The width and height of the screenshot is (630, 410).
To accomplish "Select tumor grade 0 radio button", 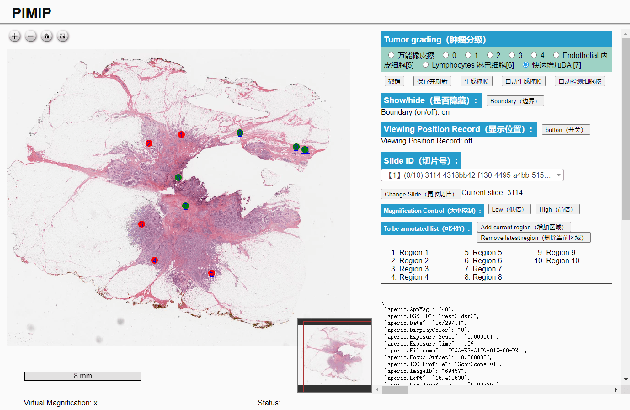I will [x=444, y=54].
